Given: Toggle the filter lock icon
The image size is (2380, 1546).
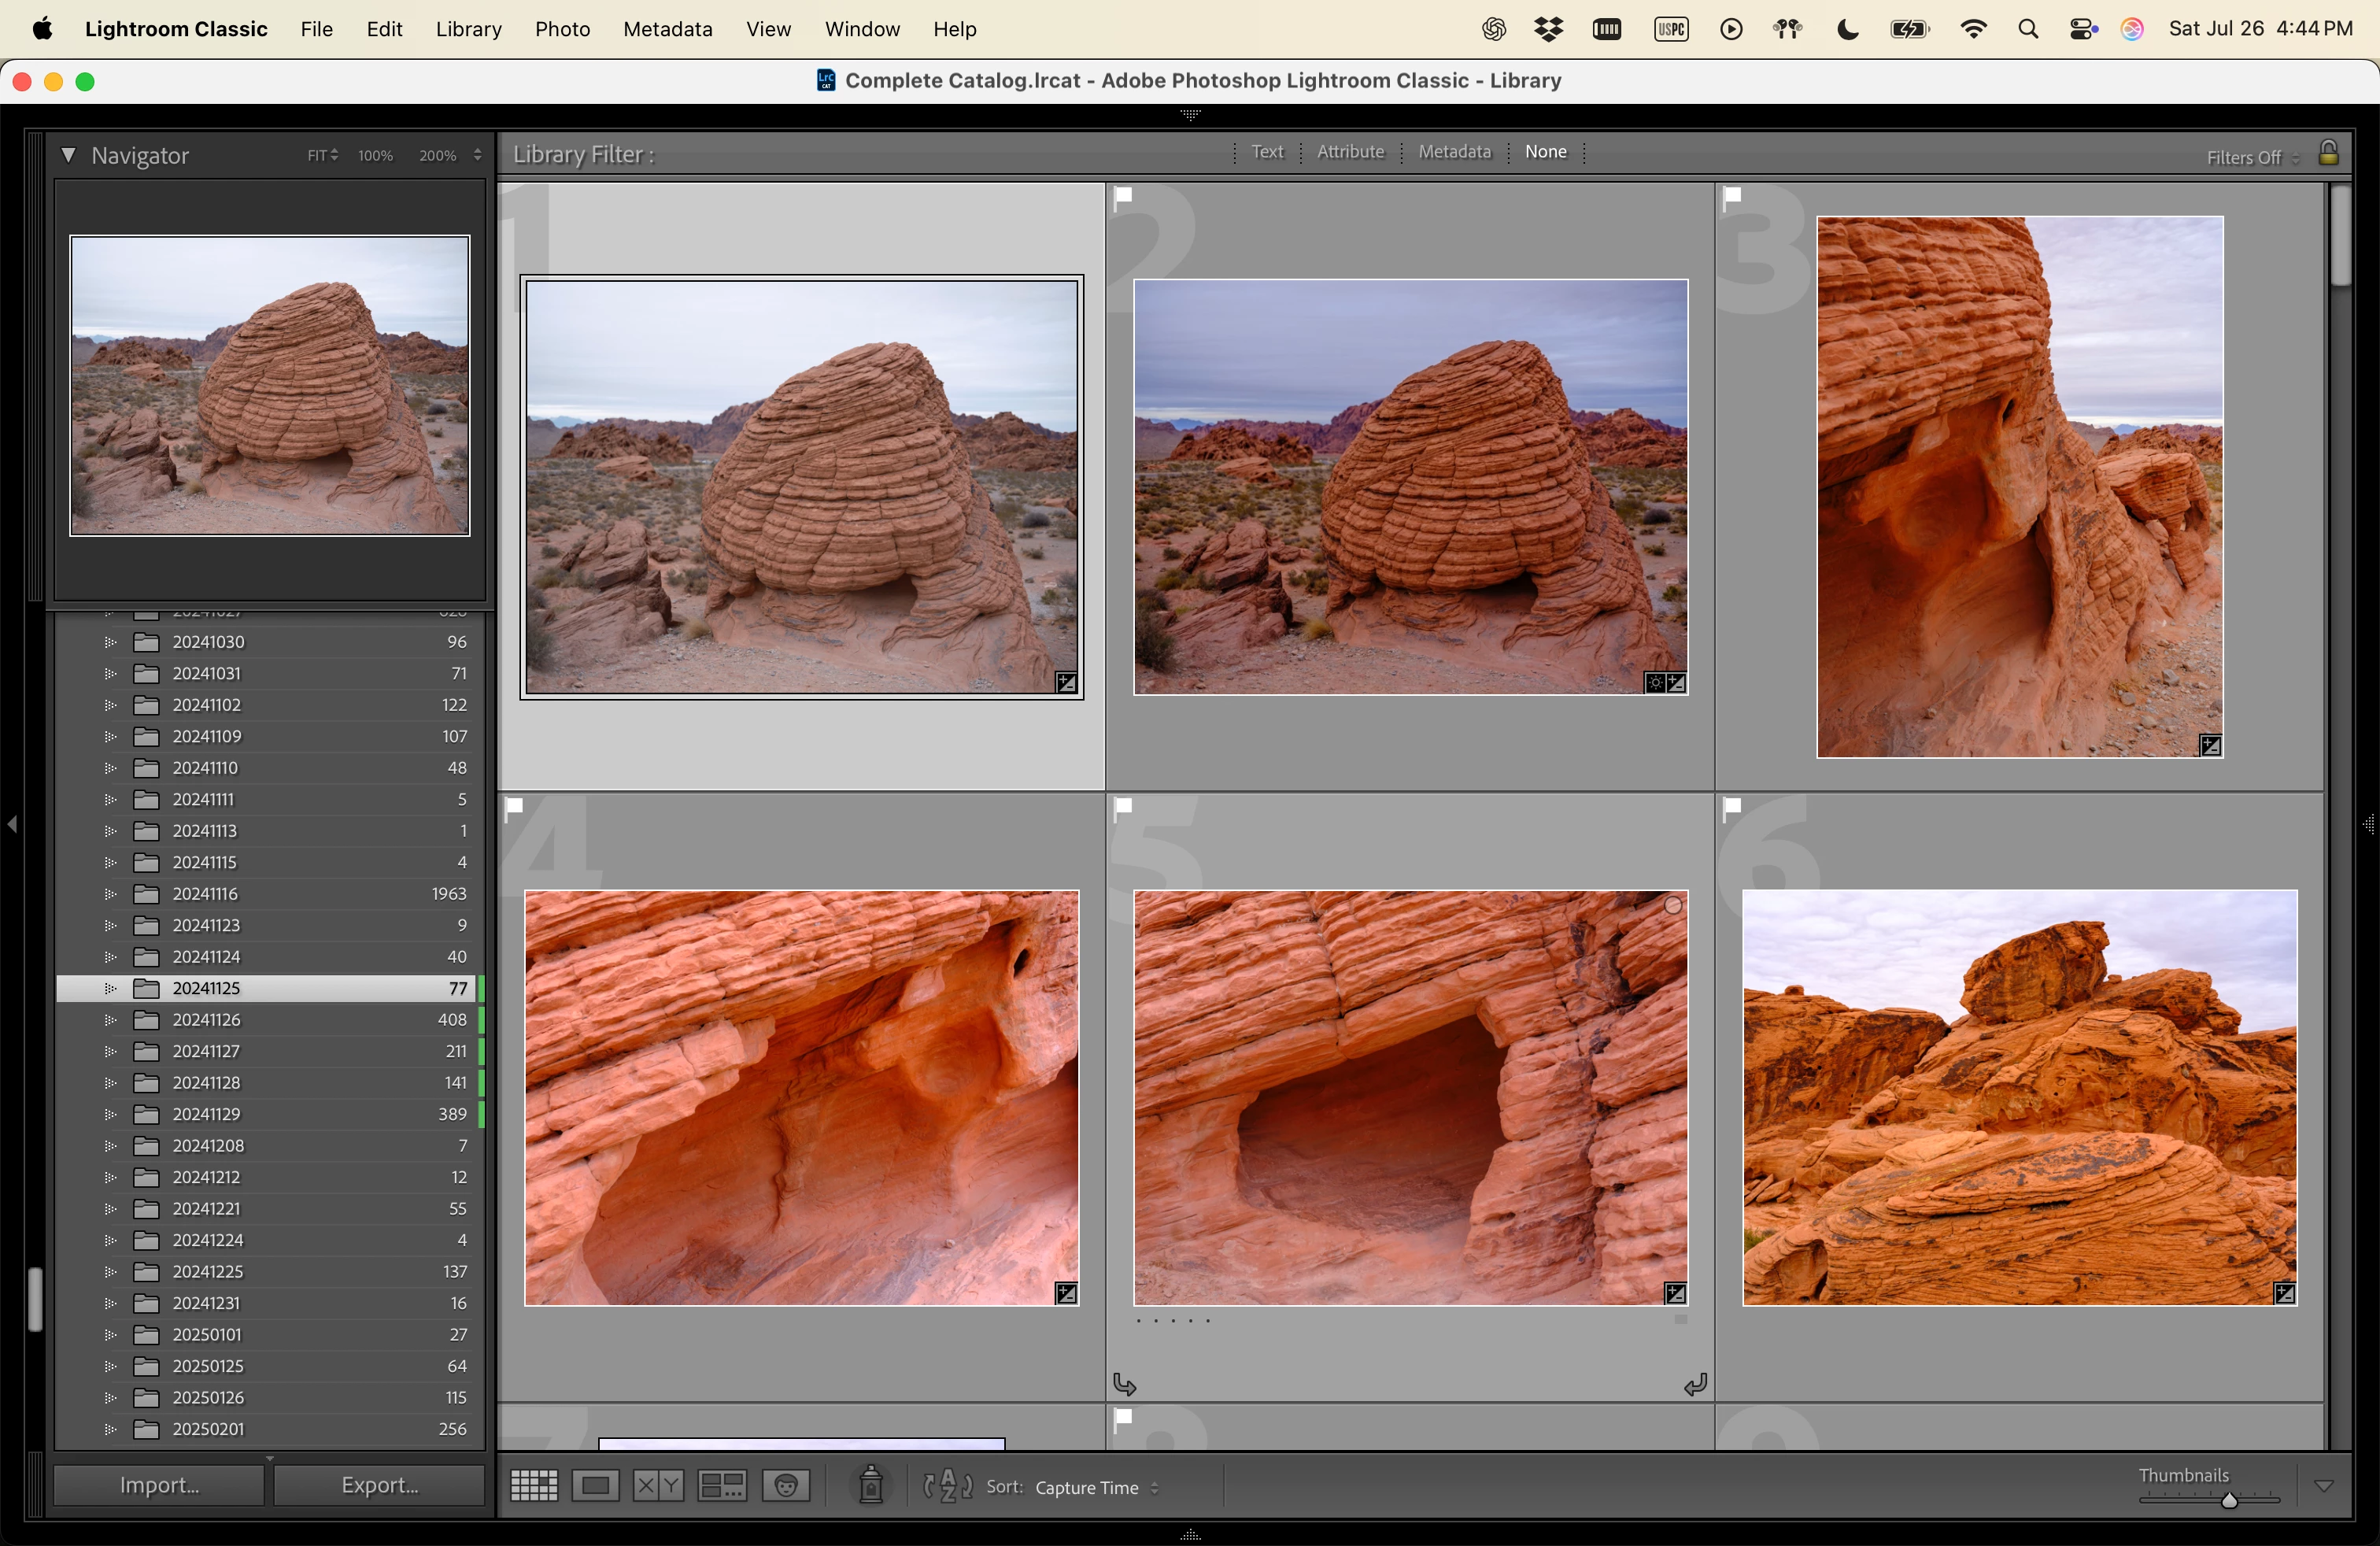Looking at the screenshot, I should click(2328, 153).
